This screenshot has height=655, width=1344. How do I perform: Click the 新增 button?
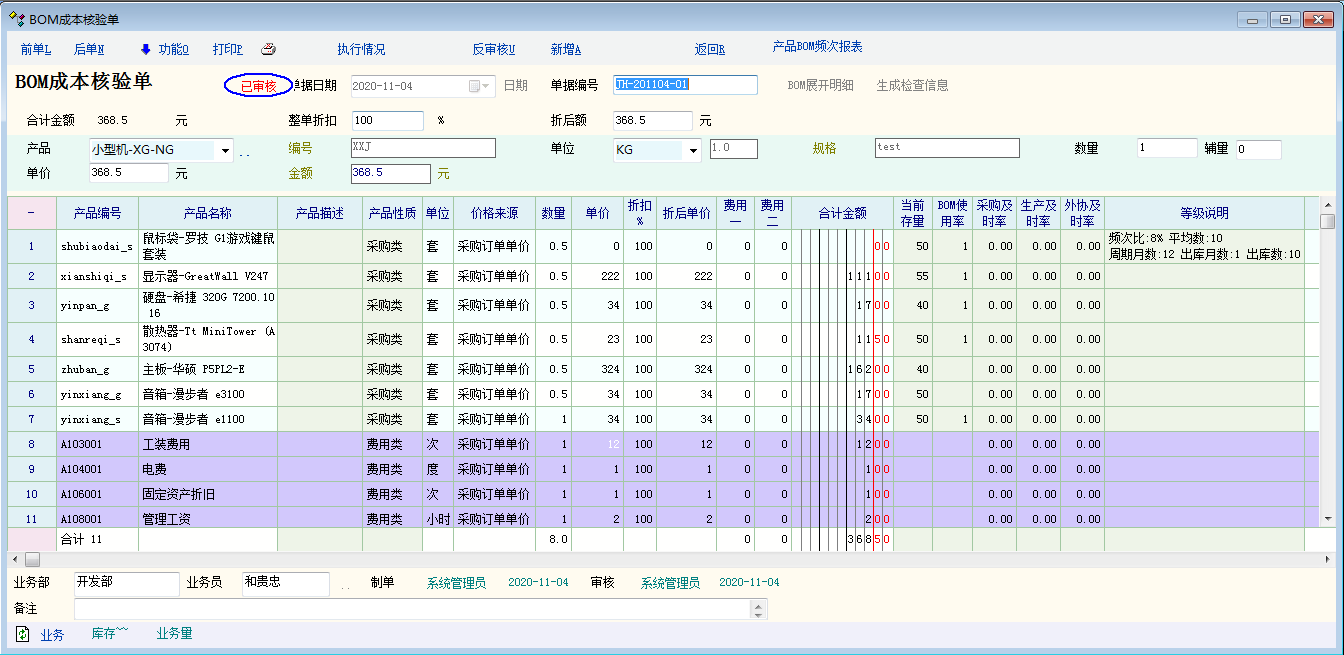tap(565, 49)
